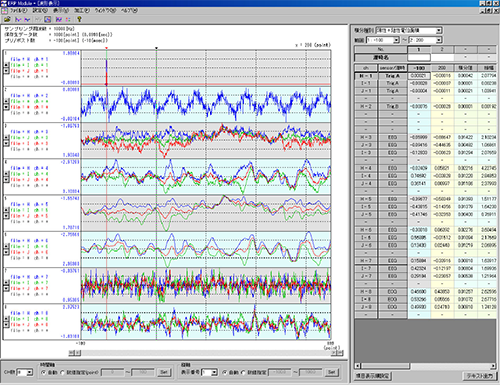500x385 pixels.
Task: Click the open file folder toolbar icon
Action: (x=6, y=19)
